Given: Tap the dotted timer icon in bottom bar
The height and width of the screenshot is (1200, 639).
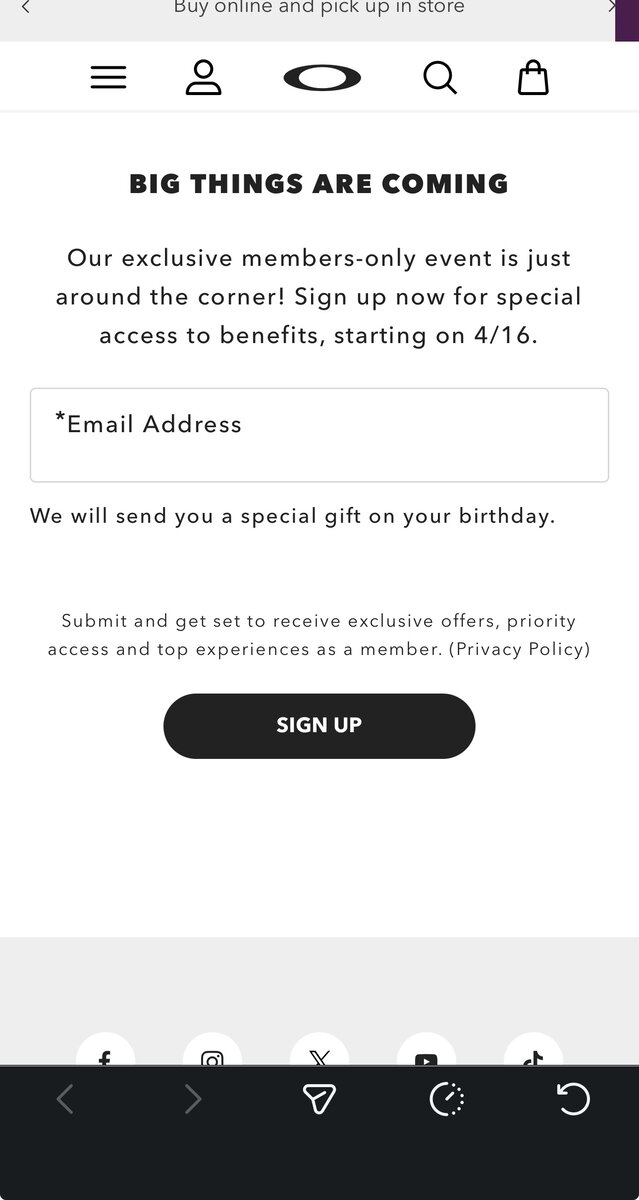Looking at the screenshot, I should [x=446, y=1100].
